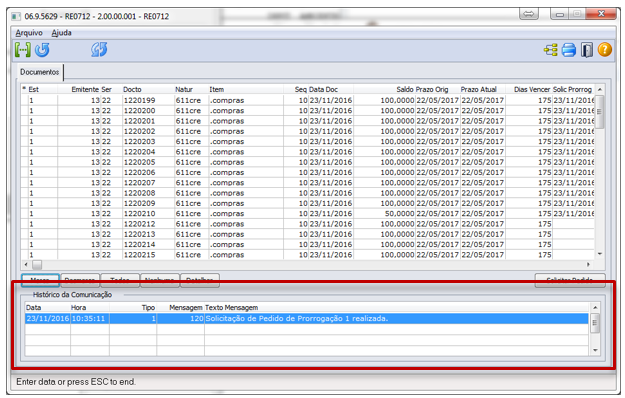Click the documents table horizontal scrollbar thumb
The width and height of the screenshot is (625, 398).
pos(37,265)
